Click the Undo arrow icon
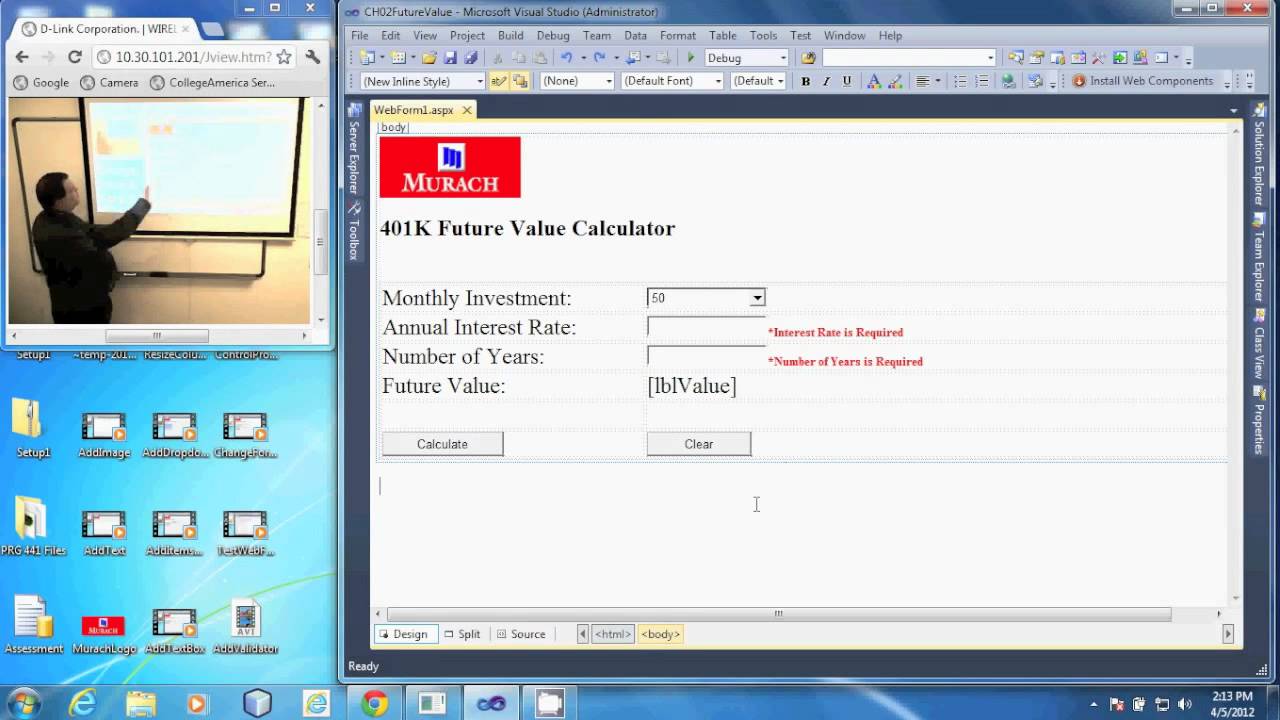This screenshot has height=720, width=1280. point(566,58)
